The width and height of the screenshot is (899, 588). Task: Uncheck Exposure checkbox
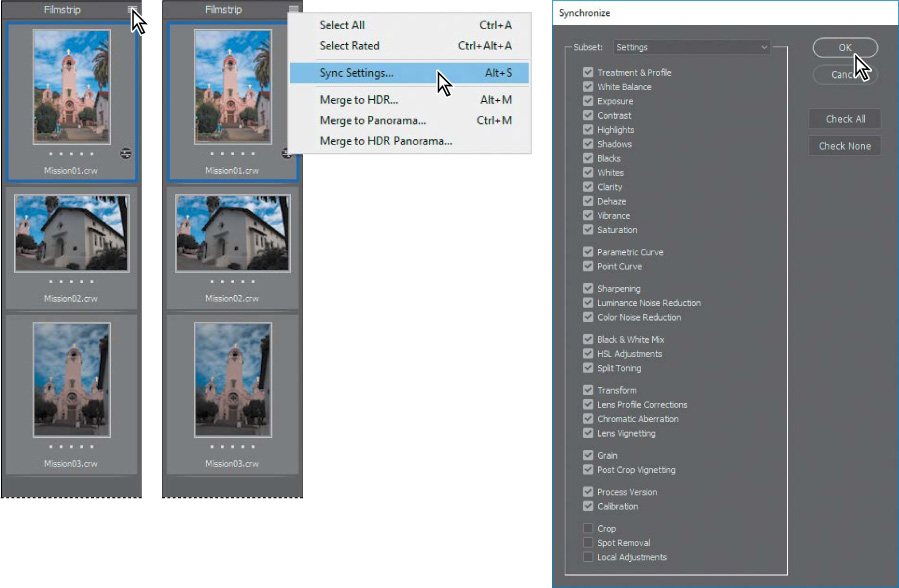pos(588,101)
